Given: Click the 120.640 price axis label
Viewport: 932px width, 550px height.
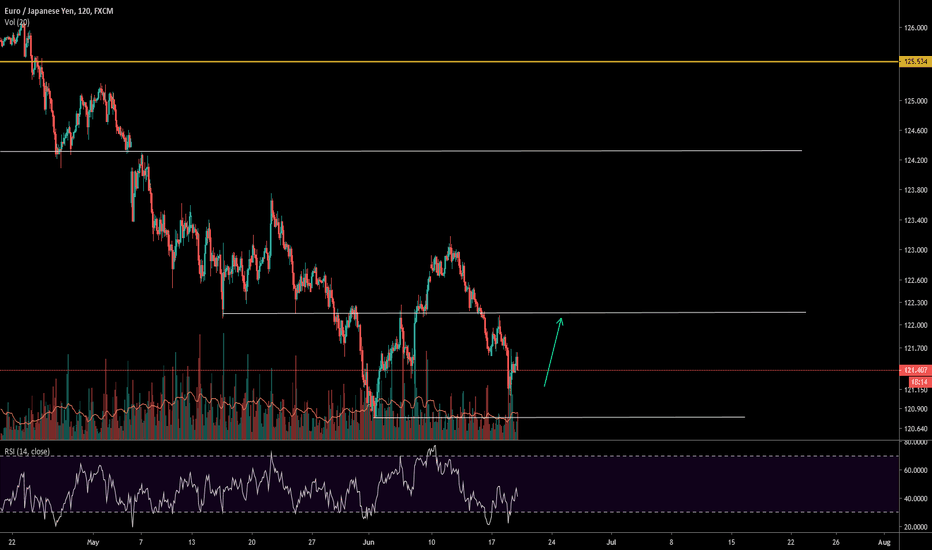Looking at the screenshot, I should tap(915, 428).
